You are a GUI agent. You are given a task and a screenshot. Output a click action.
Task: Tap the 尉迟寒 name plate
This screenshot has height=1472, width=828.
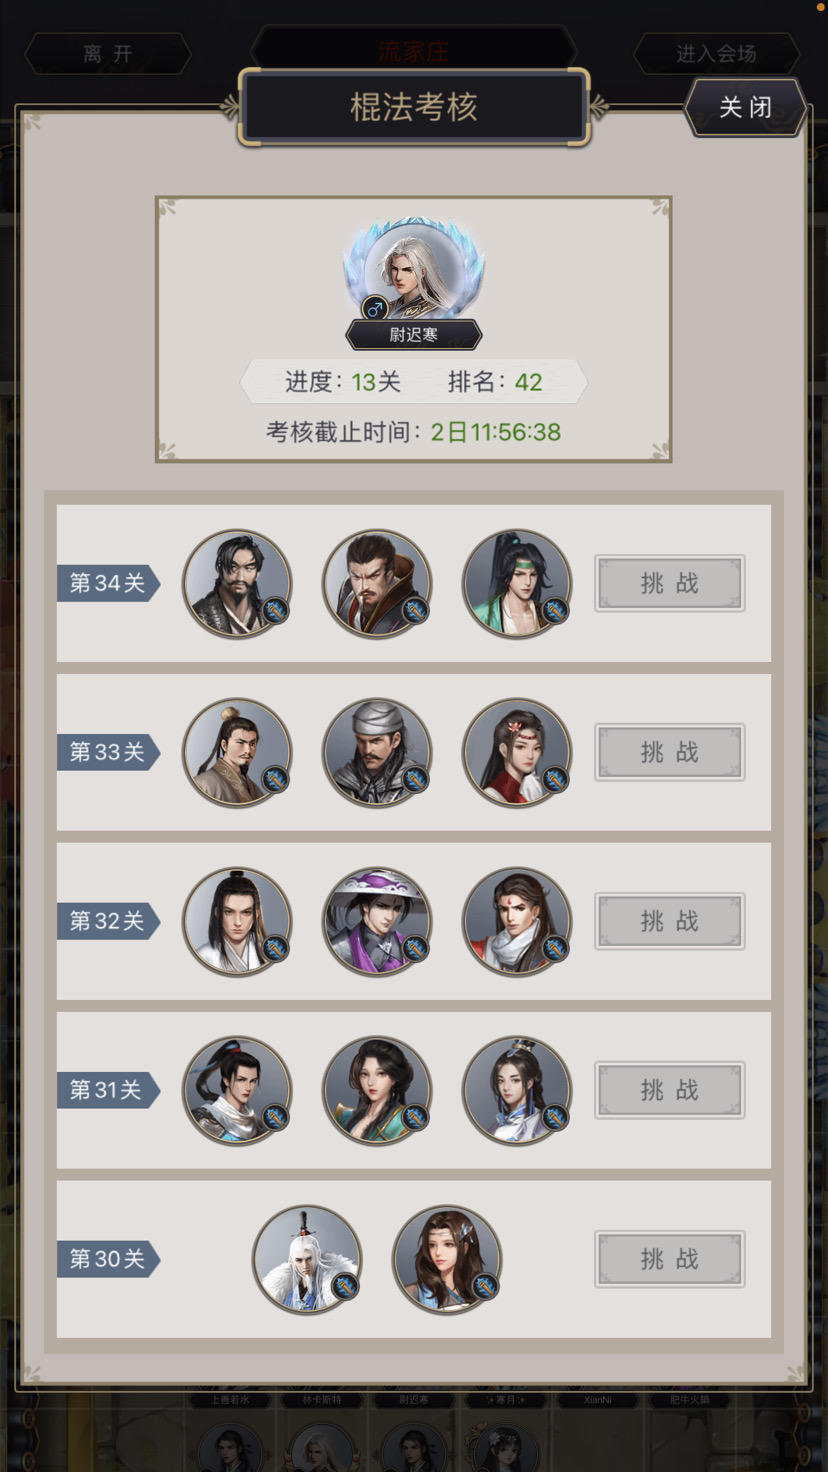click(414, 335)
